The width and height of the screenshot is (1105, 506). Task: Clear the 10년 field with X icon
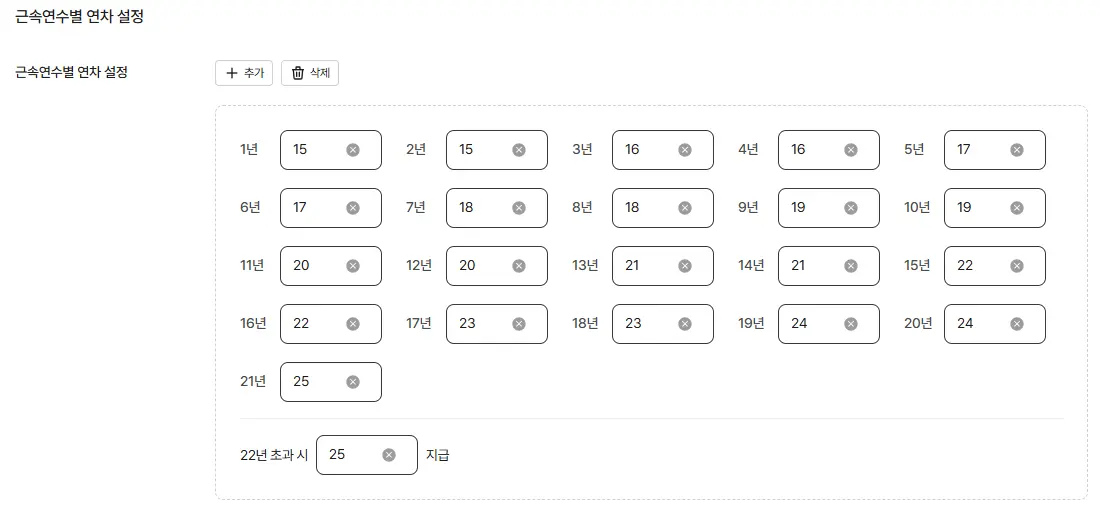(1017, 208)
